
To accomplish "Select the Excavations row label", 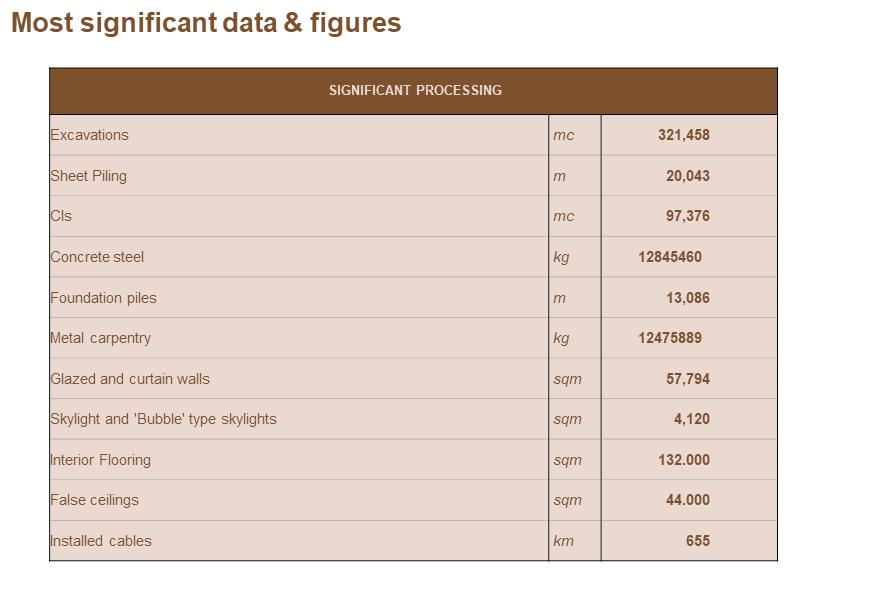I will (90, 135).
